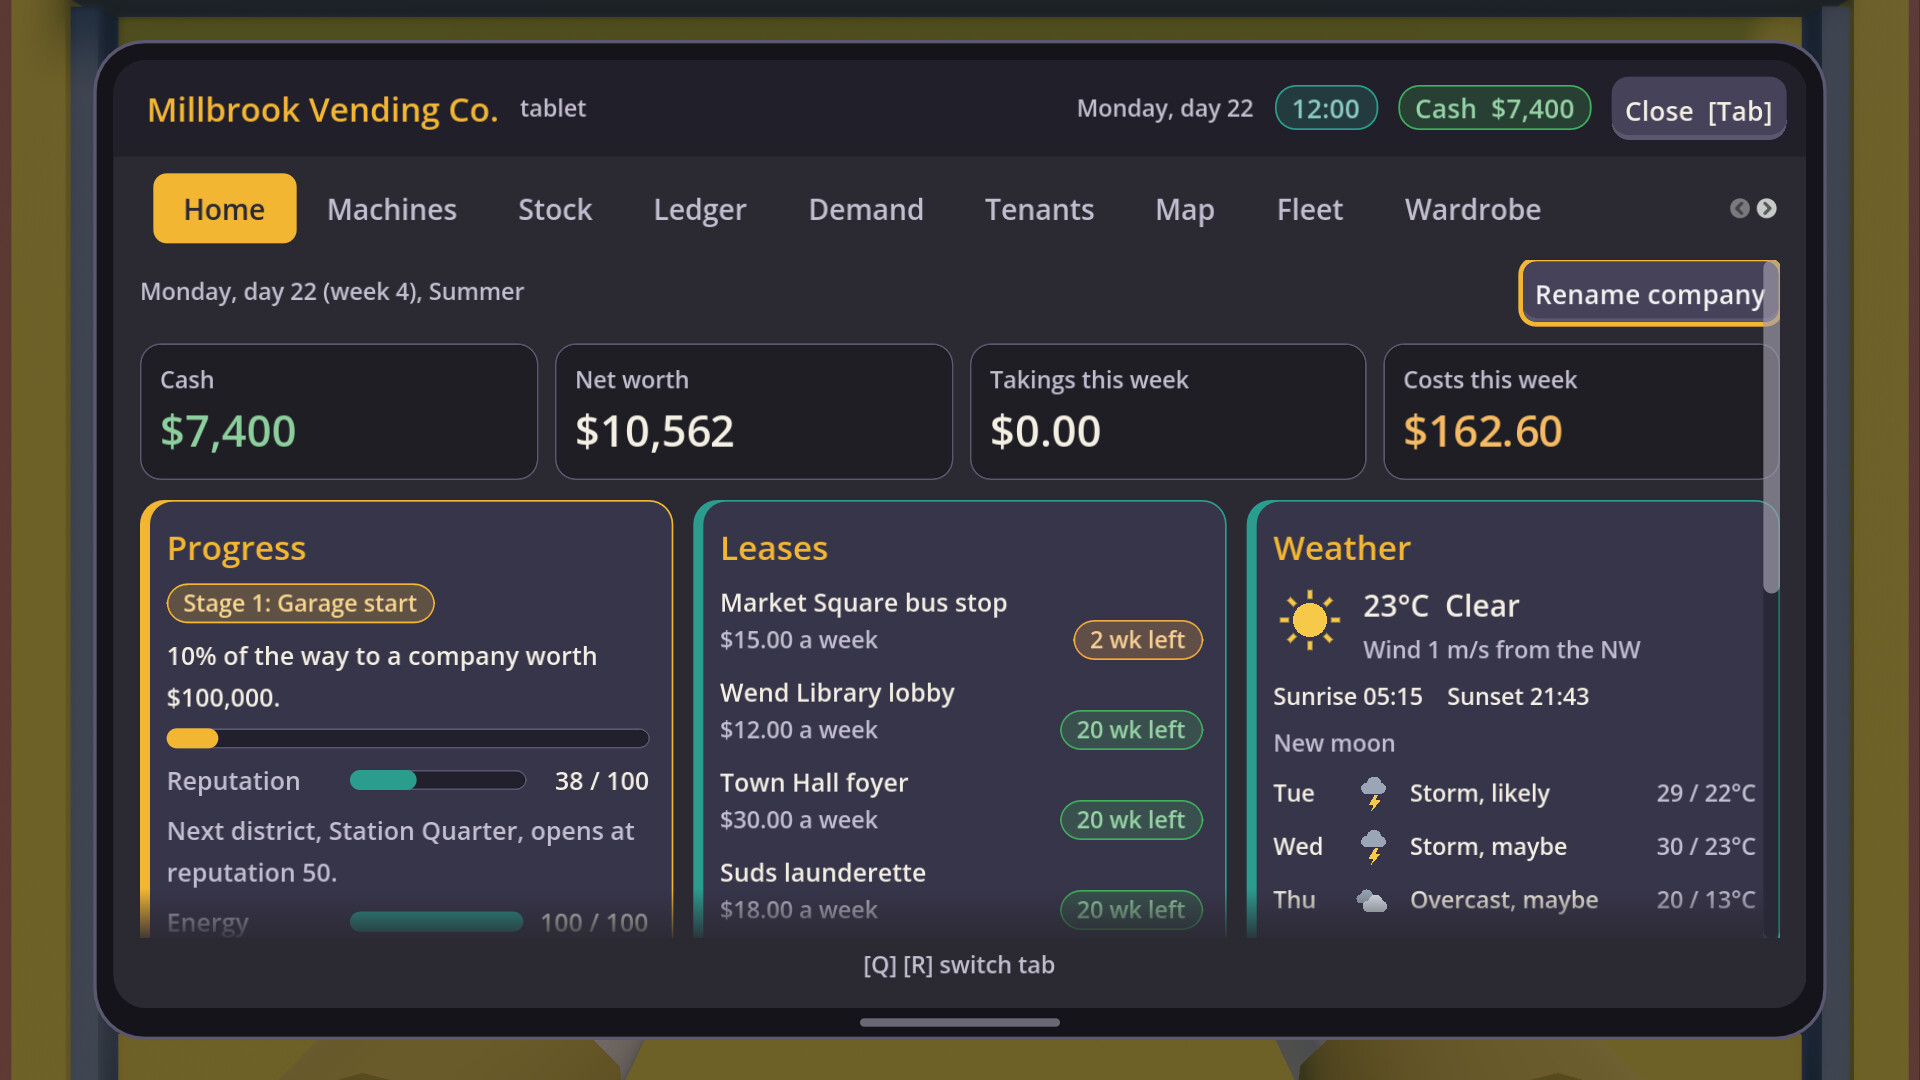Click the New moon text
Screen dimensions: 1920x1080
tap(1334, 743)
